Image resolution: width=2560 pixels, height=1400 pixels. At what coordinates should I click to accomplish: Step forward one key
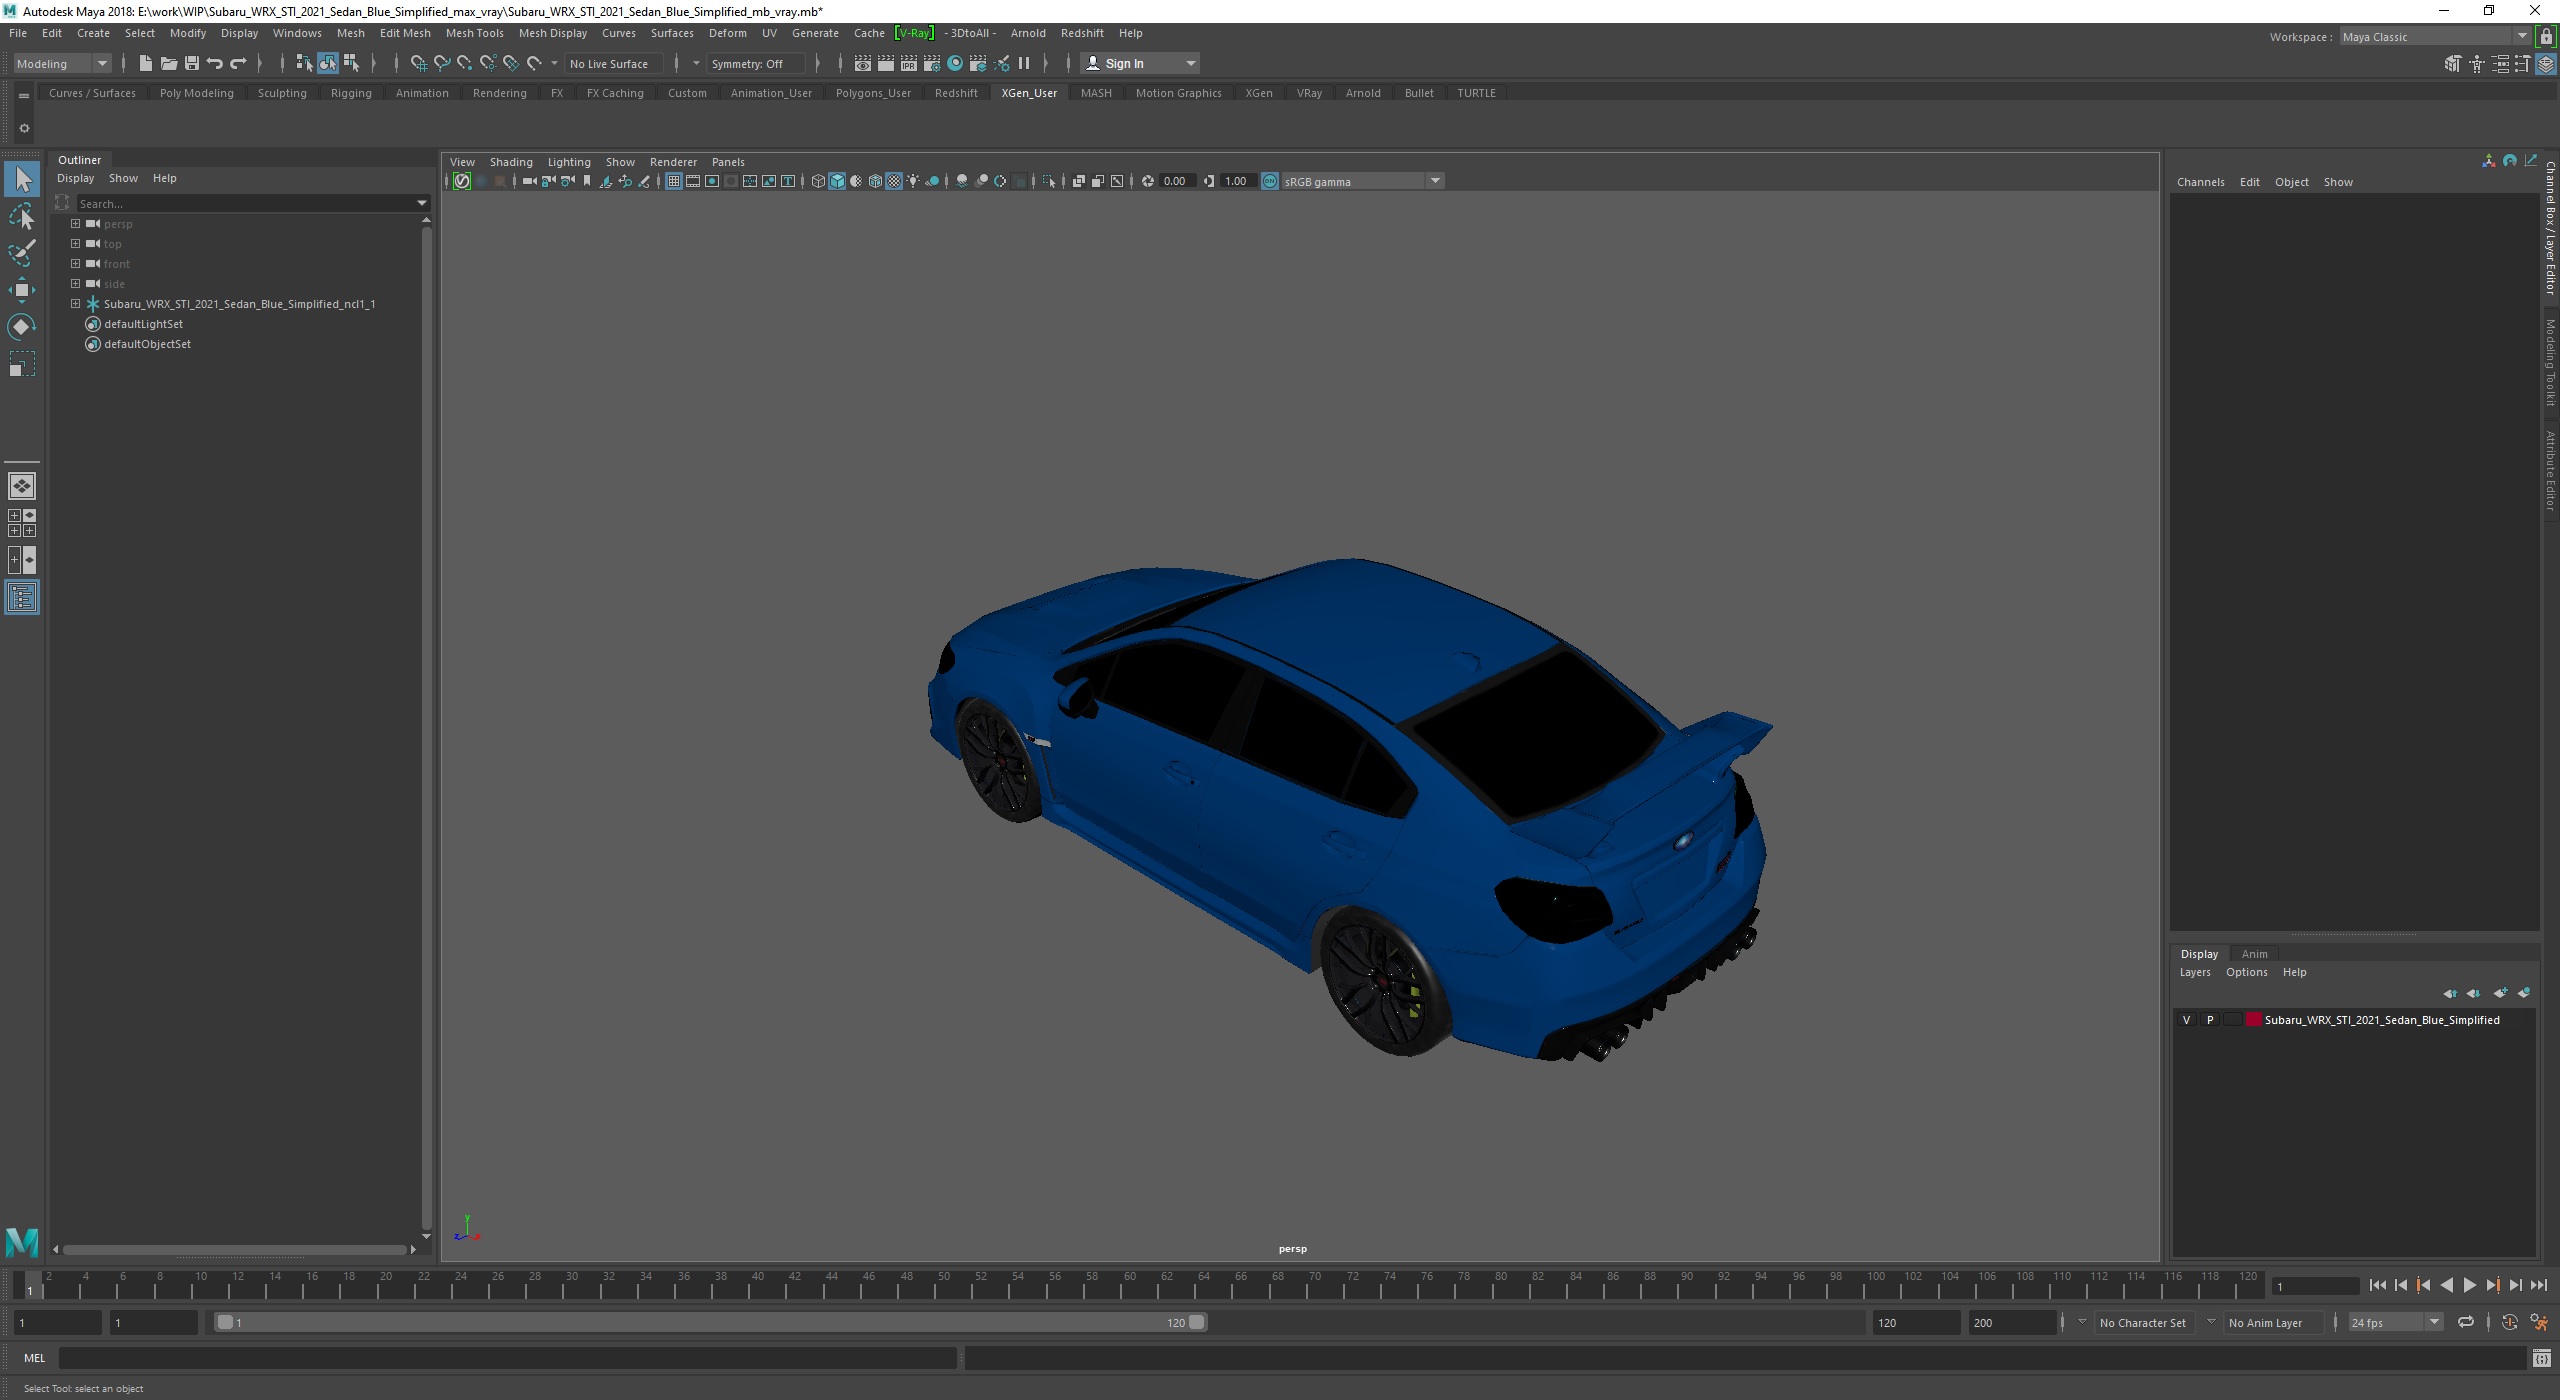tap(2493, 1286)
